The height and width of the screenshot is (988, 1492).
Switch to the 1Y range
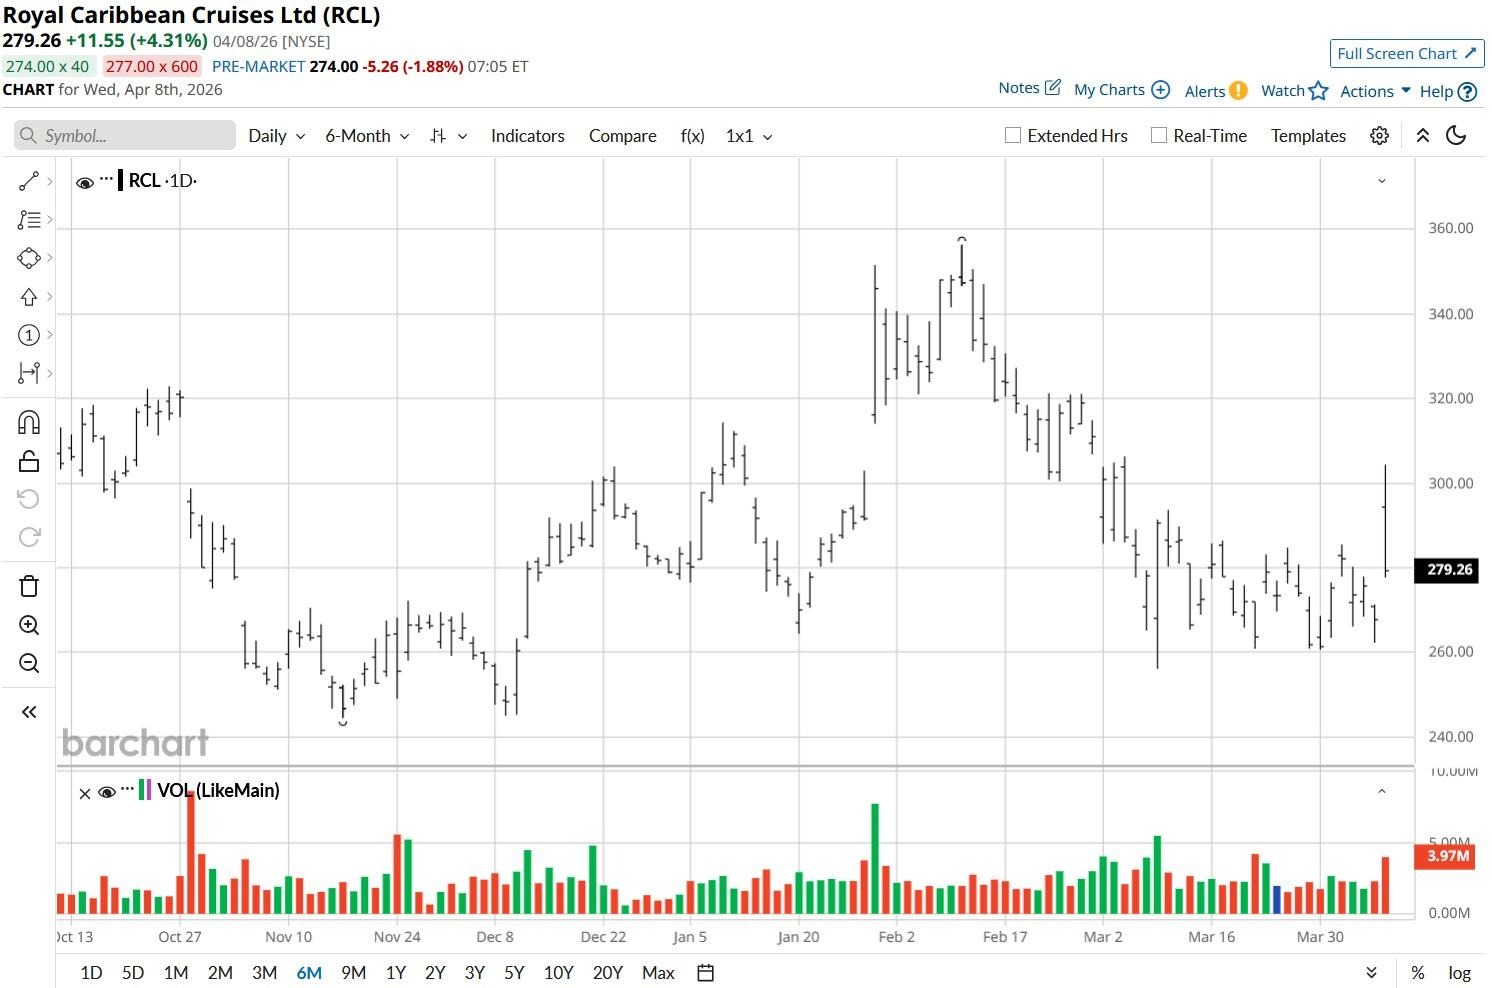tap(396, 973)
